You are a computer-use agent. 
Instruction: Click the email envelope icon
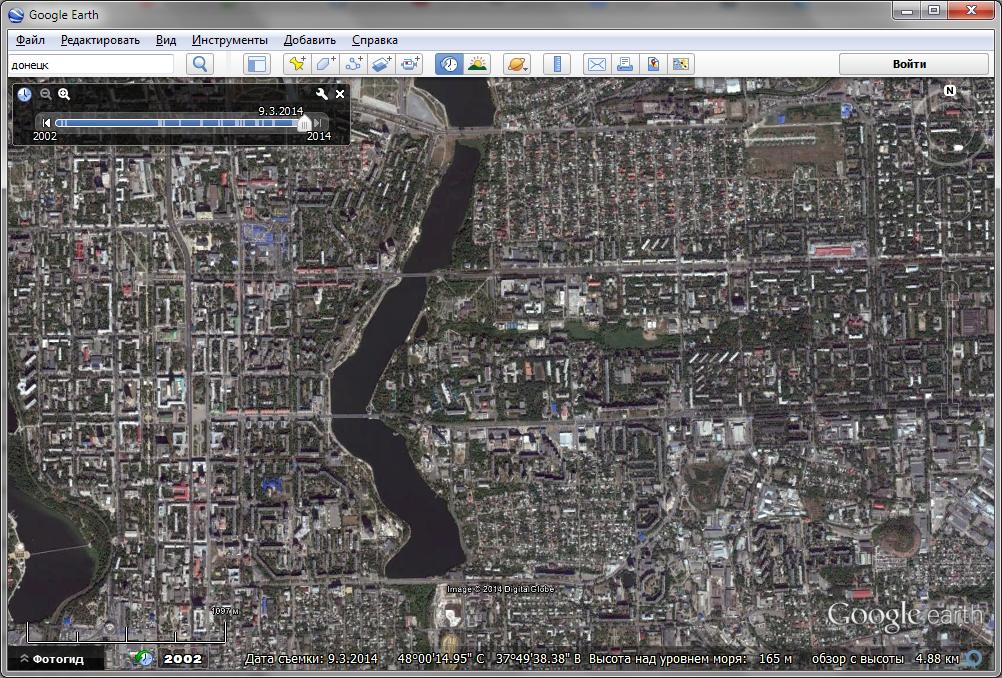point(596,64)
